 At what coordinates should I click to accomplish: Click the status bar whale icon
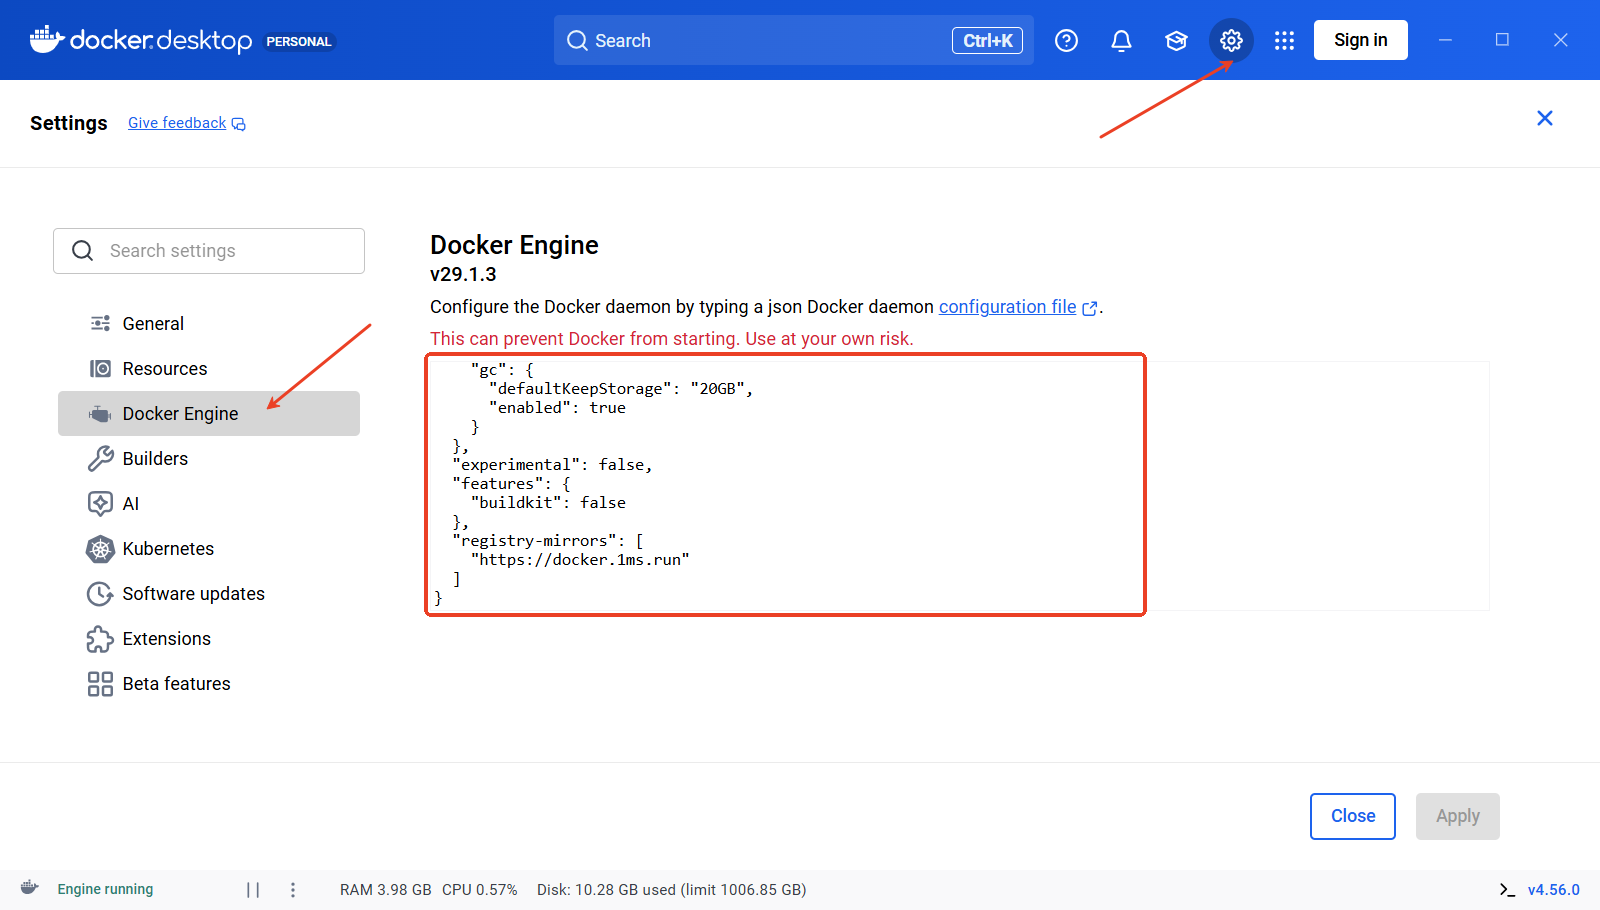(30, 887)
